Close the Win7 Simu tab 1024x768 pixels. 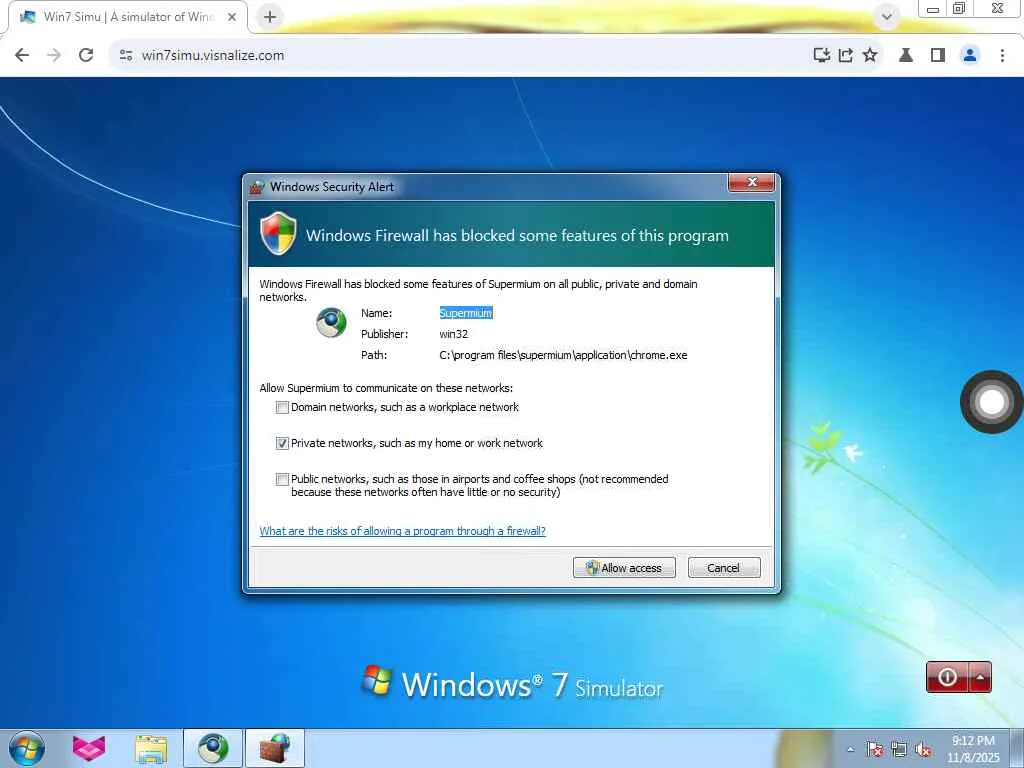(232, 17)
